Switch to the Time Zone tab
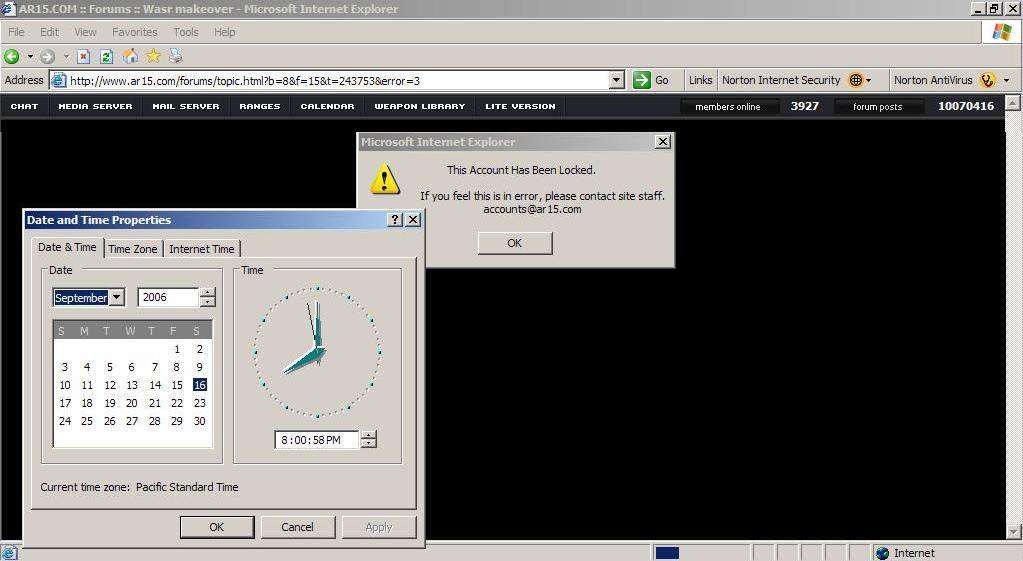 coord(132,249)
